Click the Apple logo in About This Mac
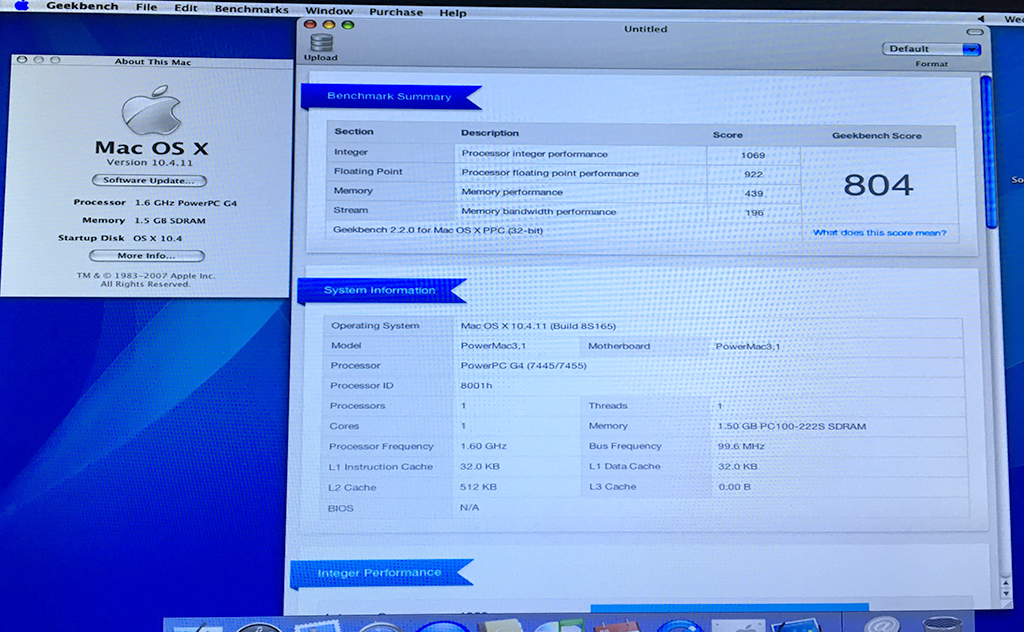Image resolution: width=1024 pixels, height=632 pixels. (x=150, y=110)
